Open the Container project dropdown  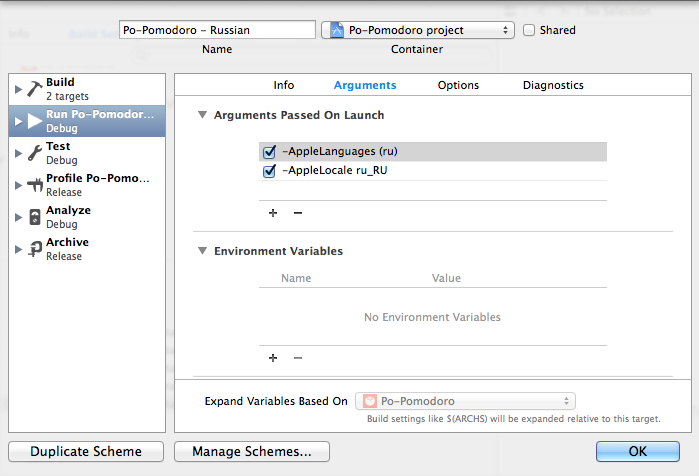point(418,30)
